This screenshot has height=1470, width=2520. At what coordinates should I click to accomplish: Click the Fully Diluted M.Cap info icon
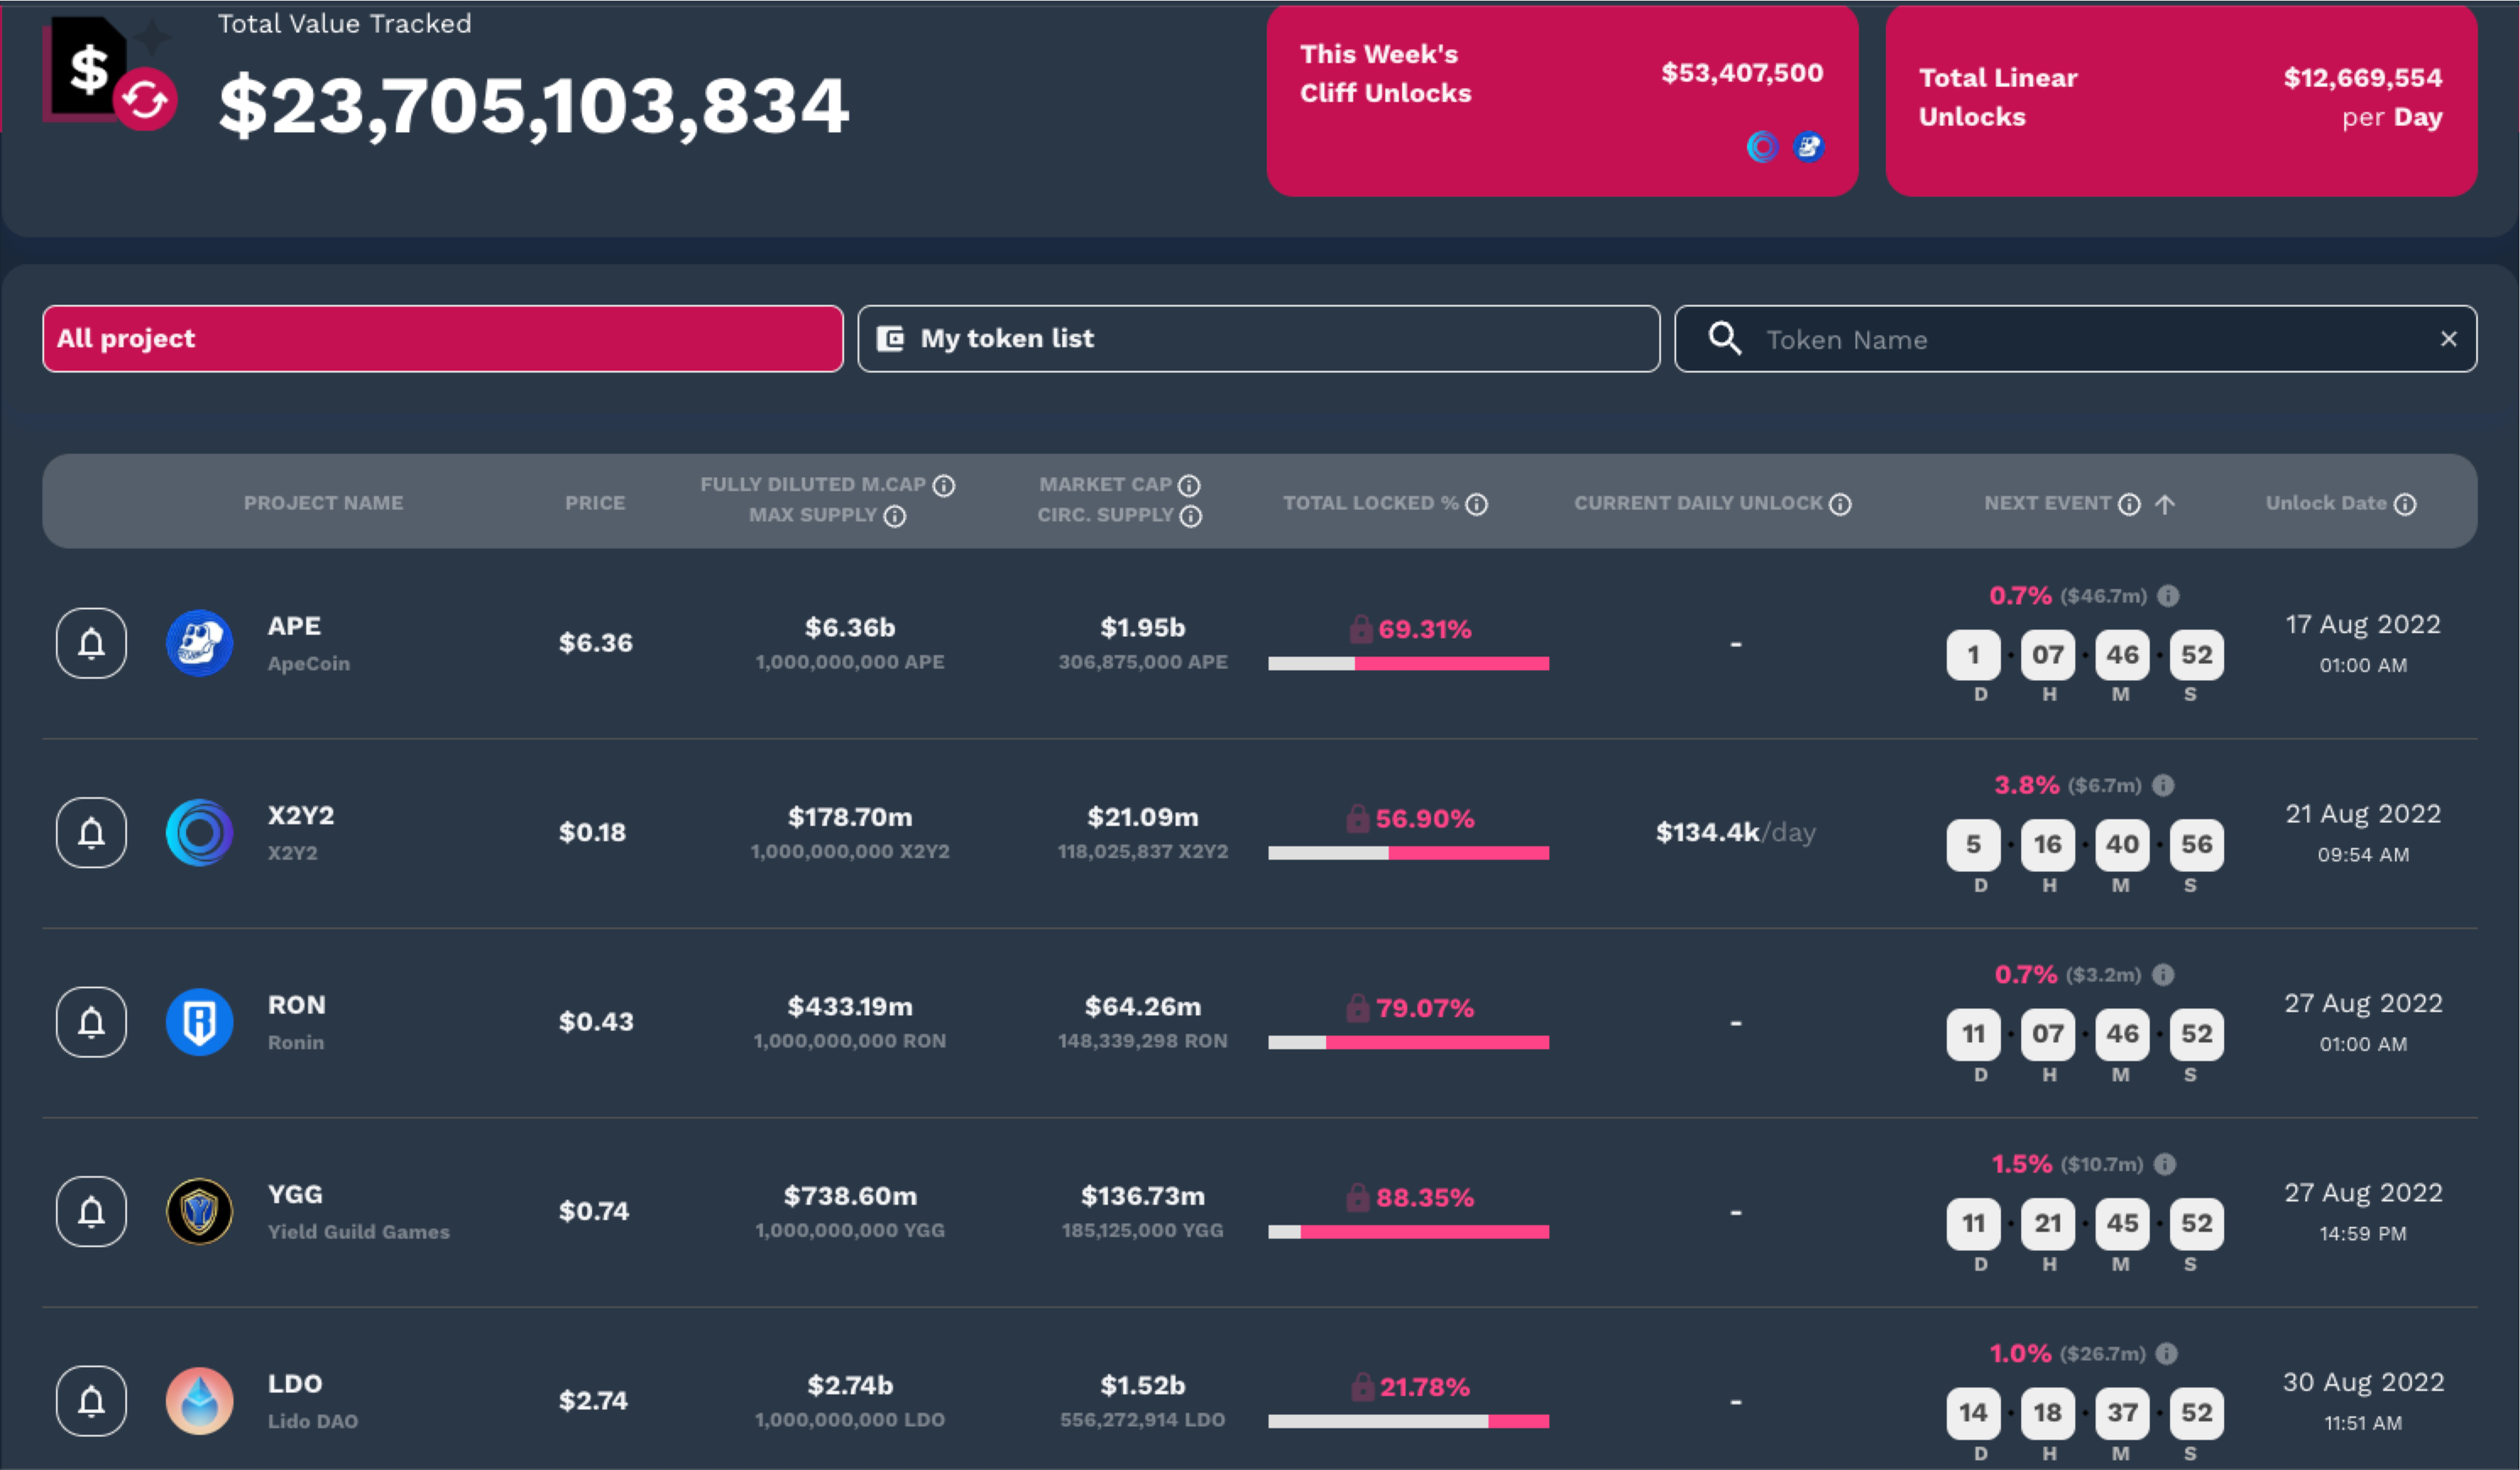coord(944,486)
